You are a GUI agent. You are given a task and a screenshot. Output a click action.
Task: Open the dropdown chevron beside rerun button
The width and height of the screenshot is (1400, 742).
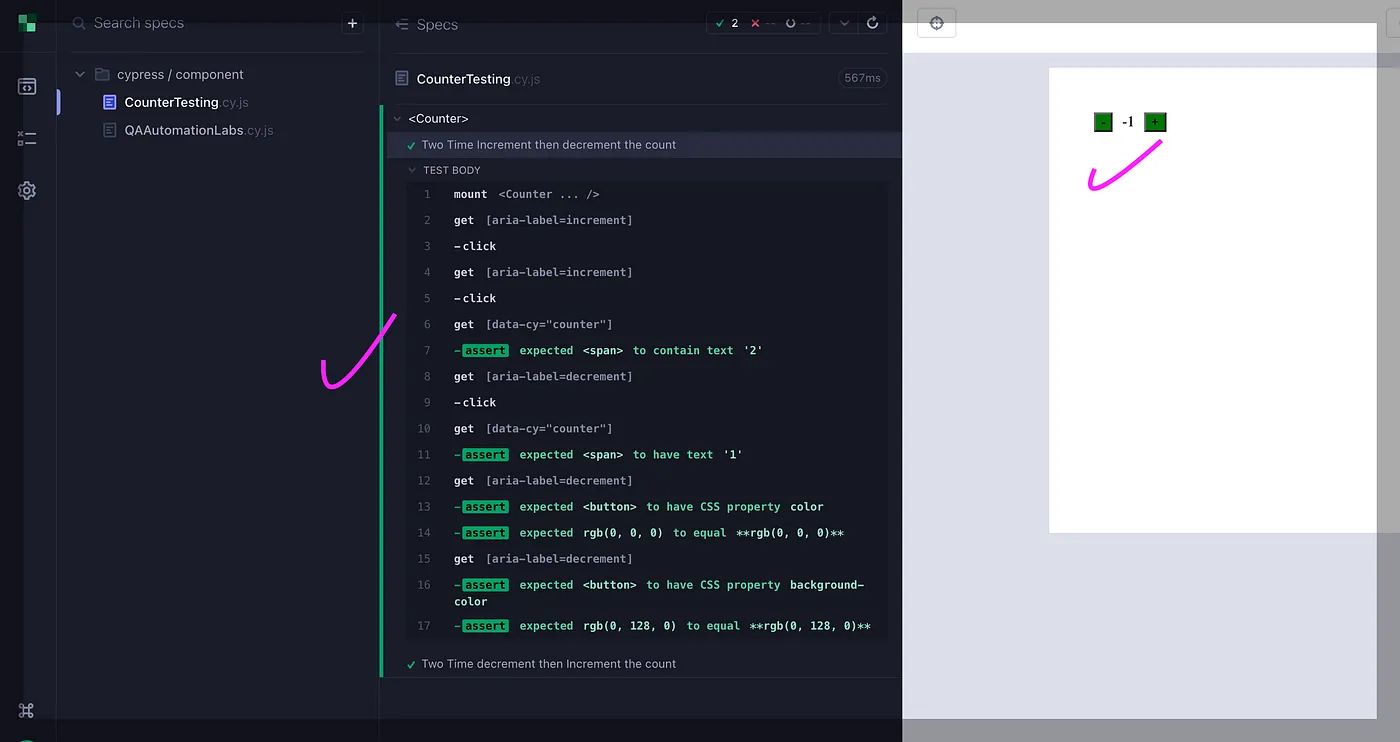click(843, 23)
